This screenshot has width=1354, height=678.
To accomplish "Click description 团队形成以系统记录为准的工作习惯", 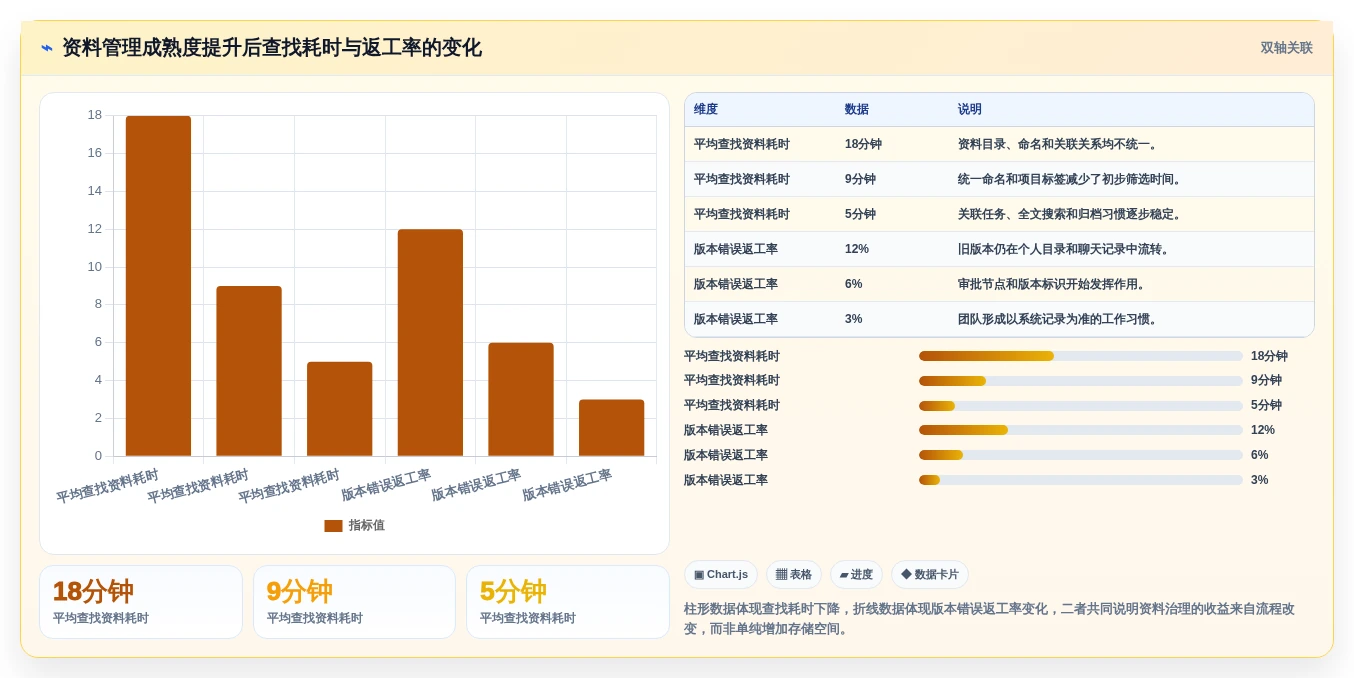I will [x=1060, y=319].
